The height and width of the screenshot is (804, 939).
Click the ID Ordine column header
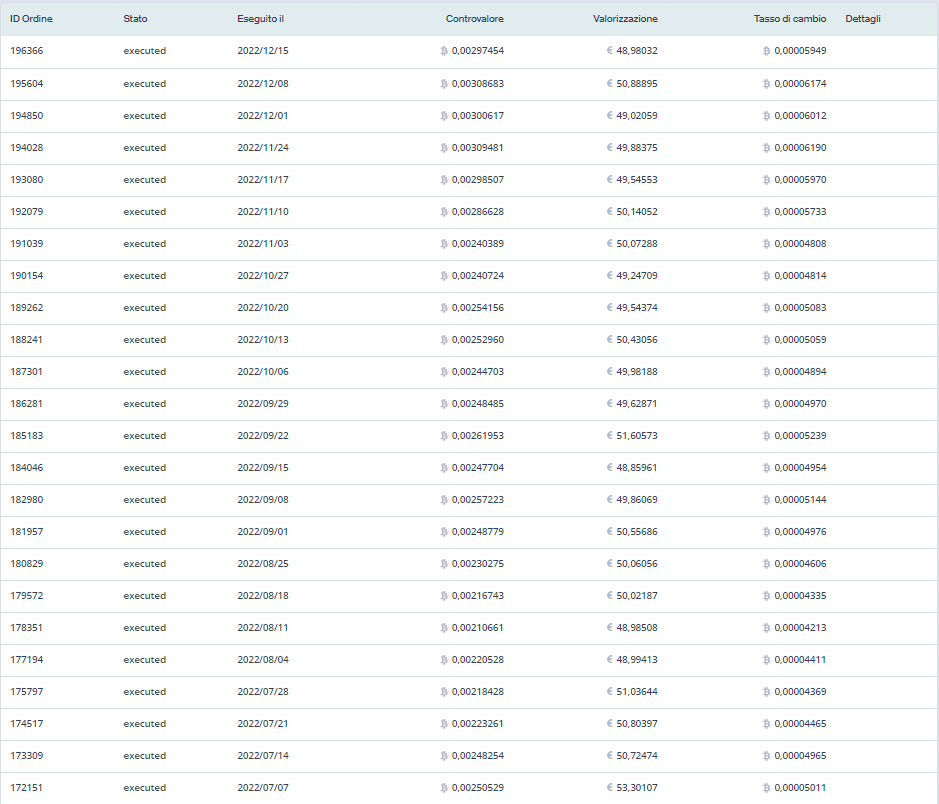pos(29,19)
